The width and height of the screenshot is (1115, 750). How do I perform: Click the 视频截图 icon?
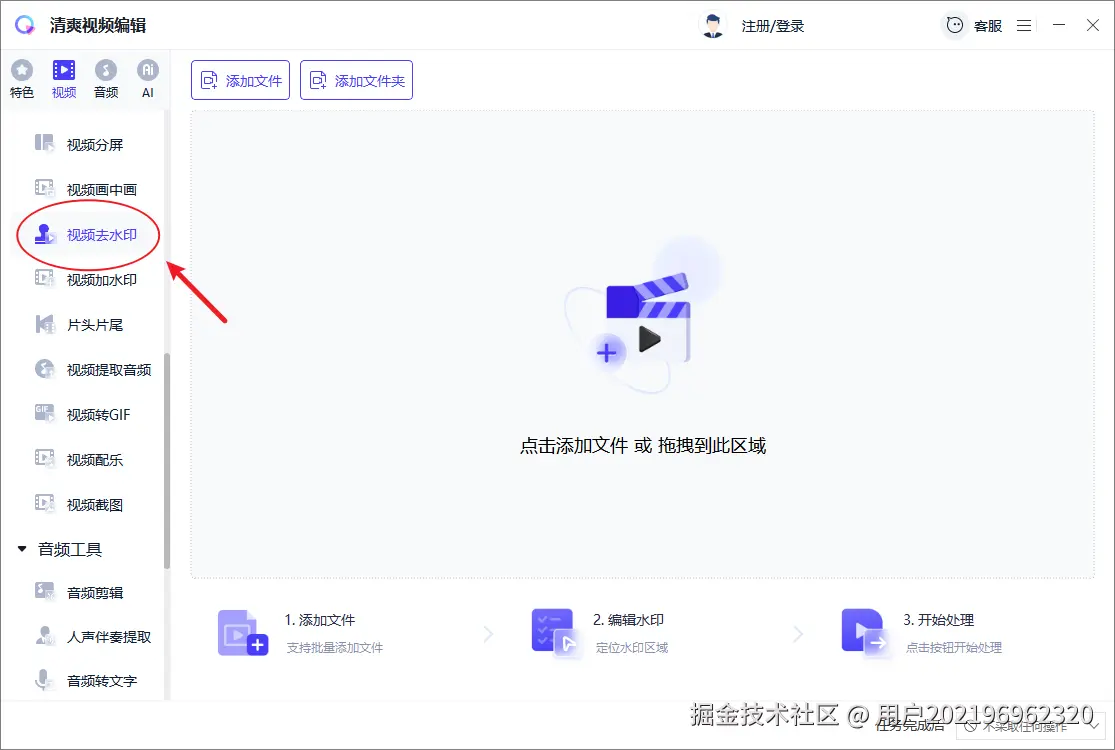45,504
